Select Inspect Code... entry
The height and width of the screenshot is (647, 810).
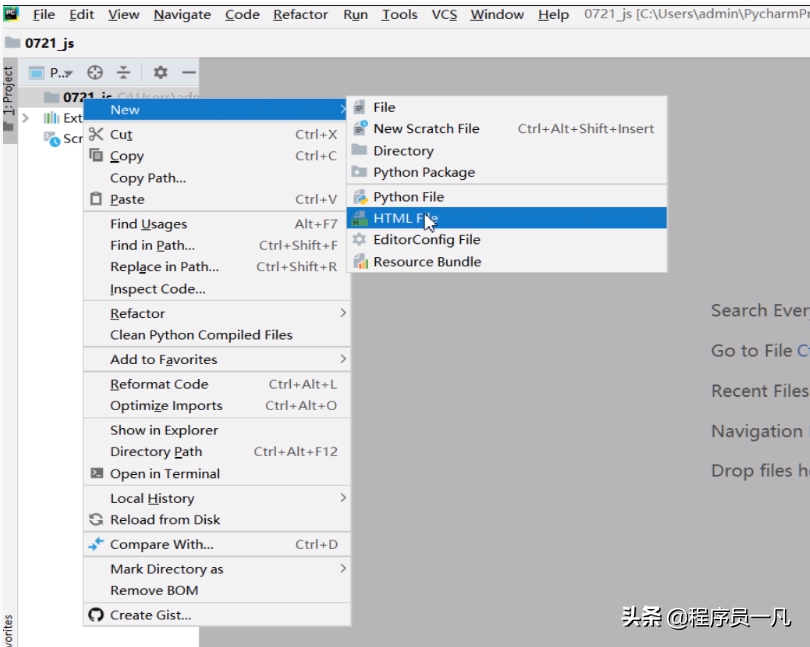pyautogui.click(x=216, y=289)
